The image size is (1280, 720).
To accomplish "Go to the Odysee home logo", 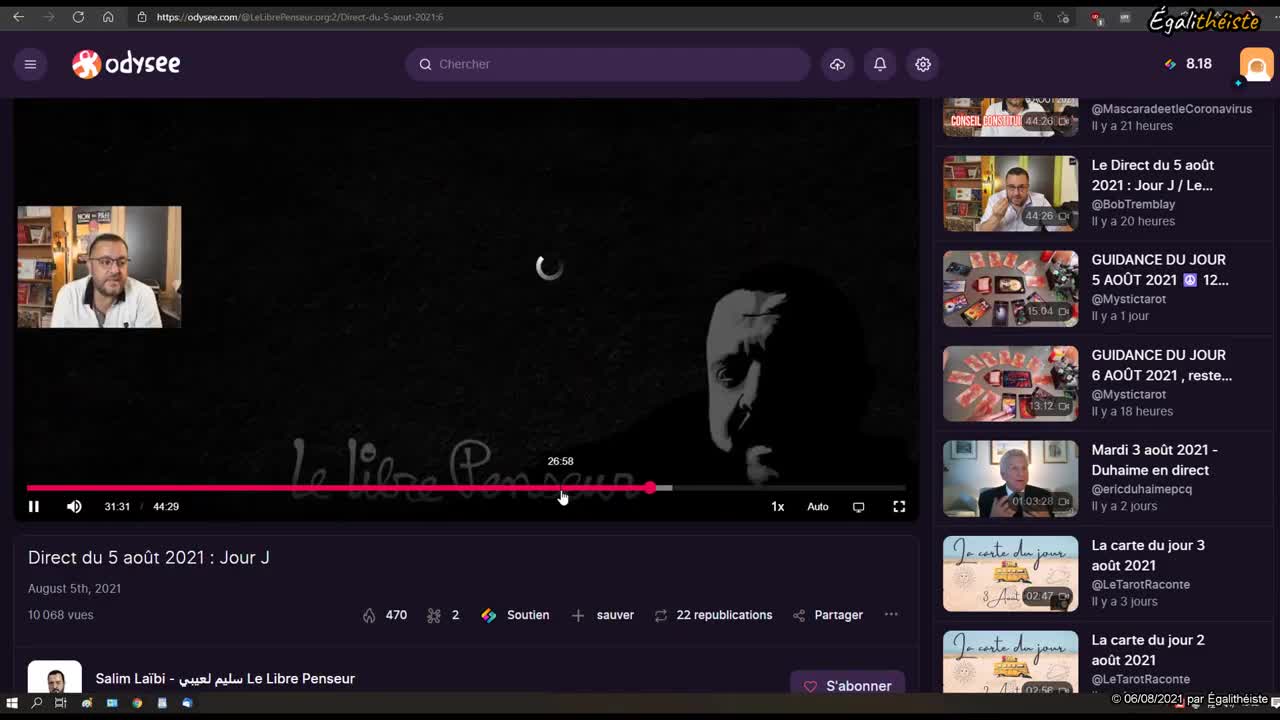I will 126,64.
